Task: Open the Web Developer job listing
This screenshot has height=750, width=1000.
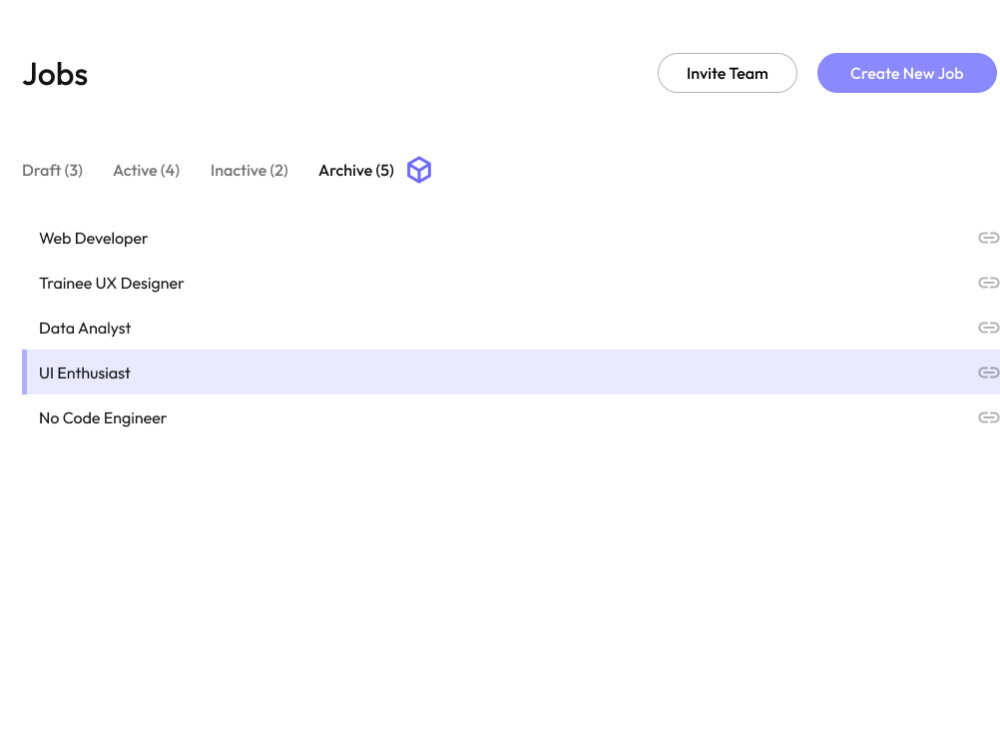Action: point(92,238)
